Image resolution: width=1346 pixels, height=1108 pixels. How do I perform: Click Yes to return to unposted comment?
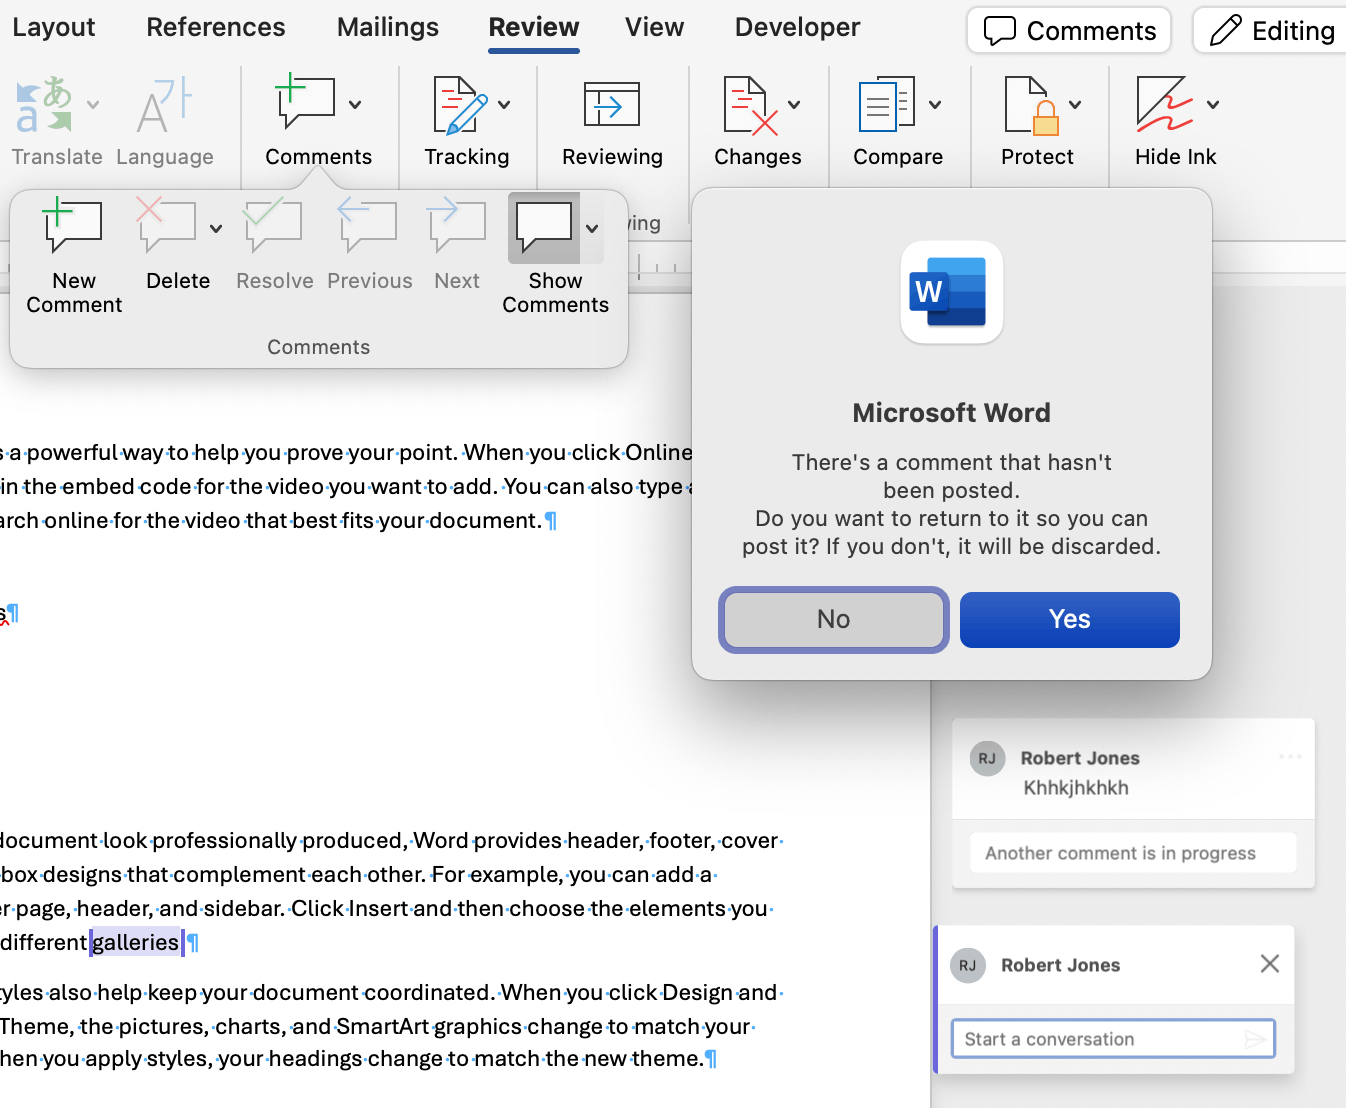pyautogui.click(x=1069, y=619)
